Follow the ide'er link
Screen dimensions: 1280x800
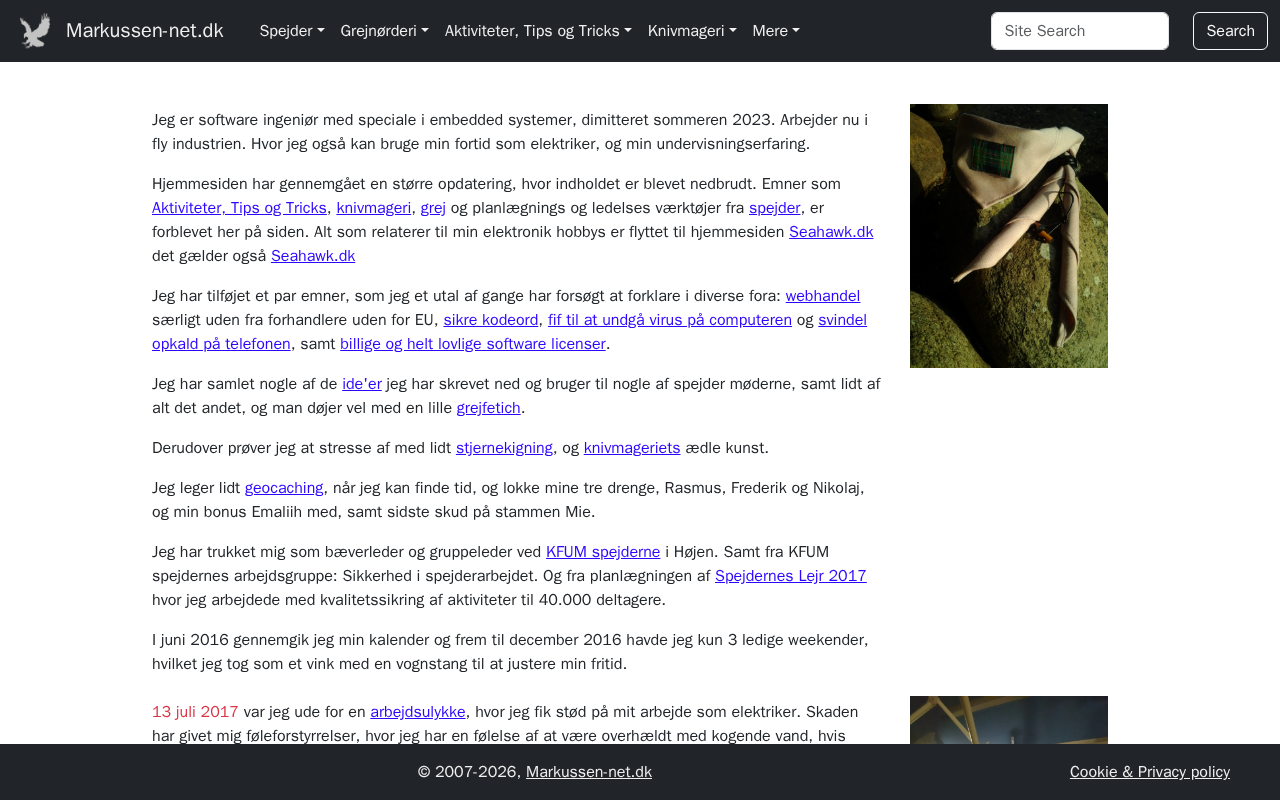click(x=362, y=384)
